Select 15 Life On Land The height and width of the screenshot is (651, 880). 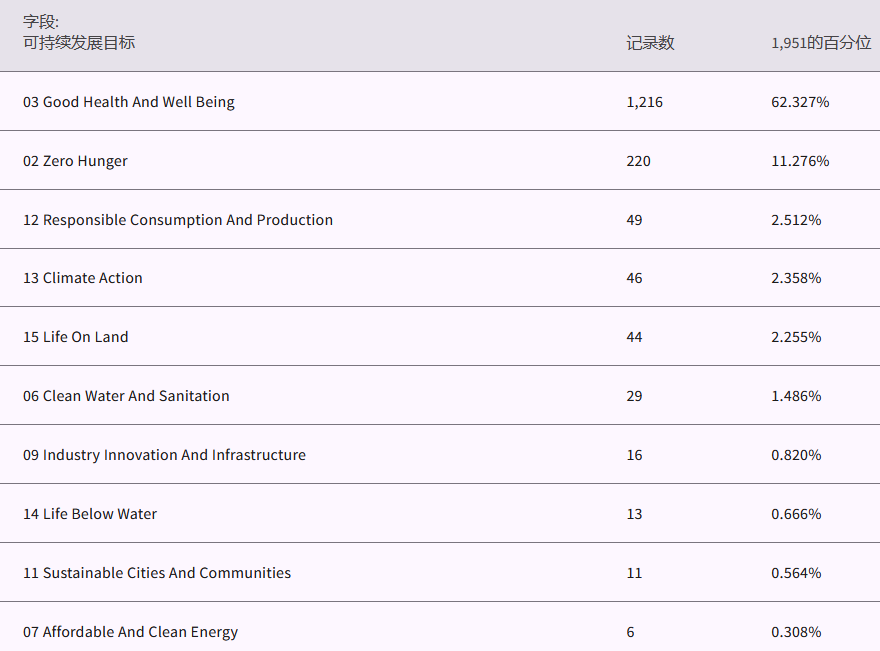pyautogui.click(x=76, y=337)
